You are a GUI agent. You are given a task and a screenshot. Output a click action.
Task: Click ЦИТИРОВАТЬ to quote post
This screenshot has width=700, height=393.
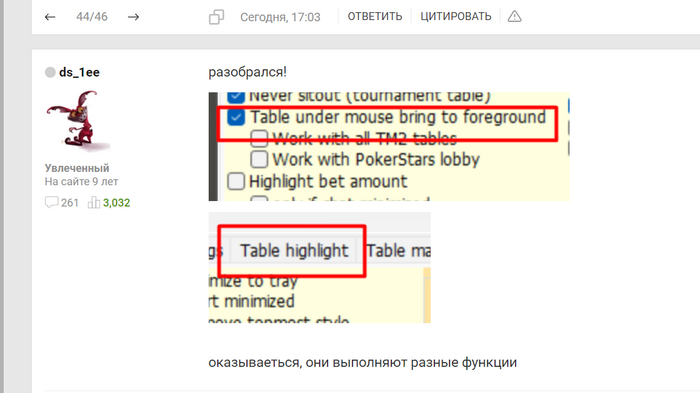(455, 17)
